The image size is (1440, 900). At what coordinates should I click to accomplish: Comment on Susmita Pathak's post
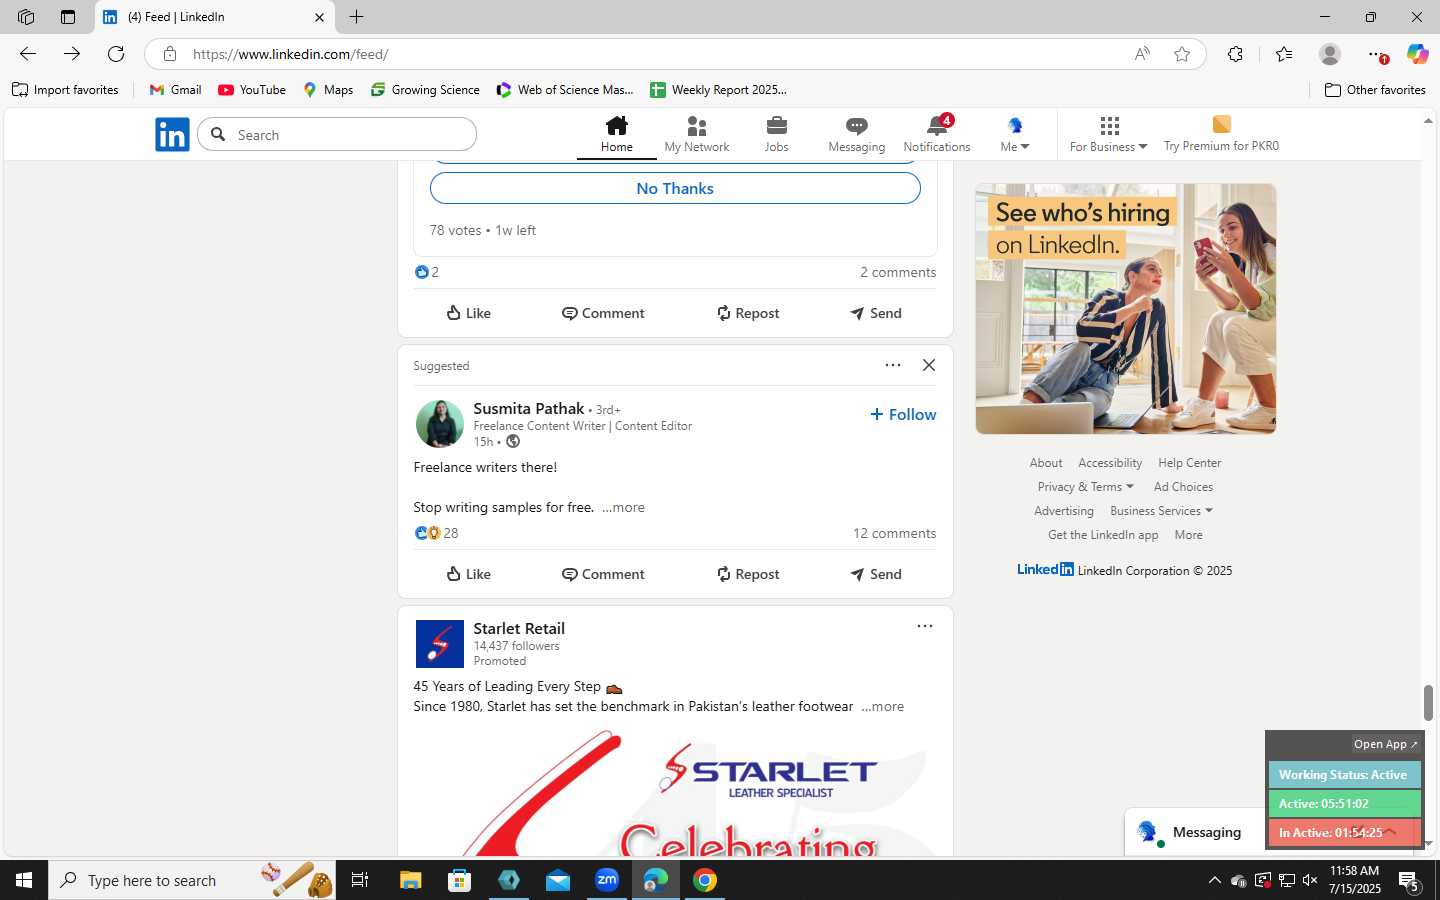(603, 574)
